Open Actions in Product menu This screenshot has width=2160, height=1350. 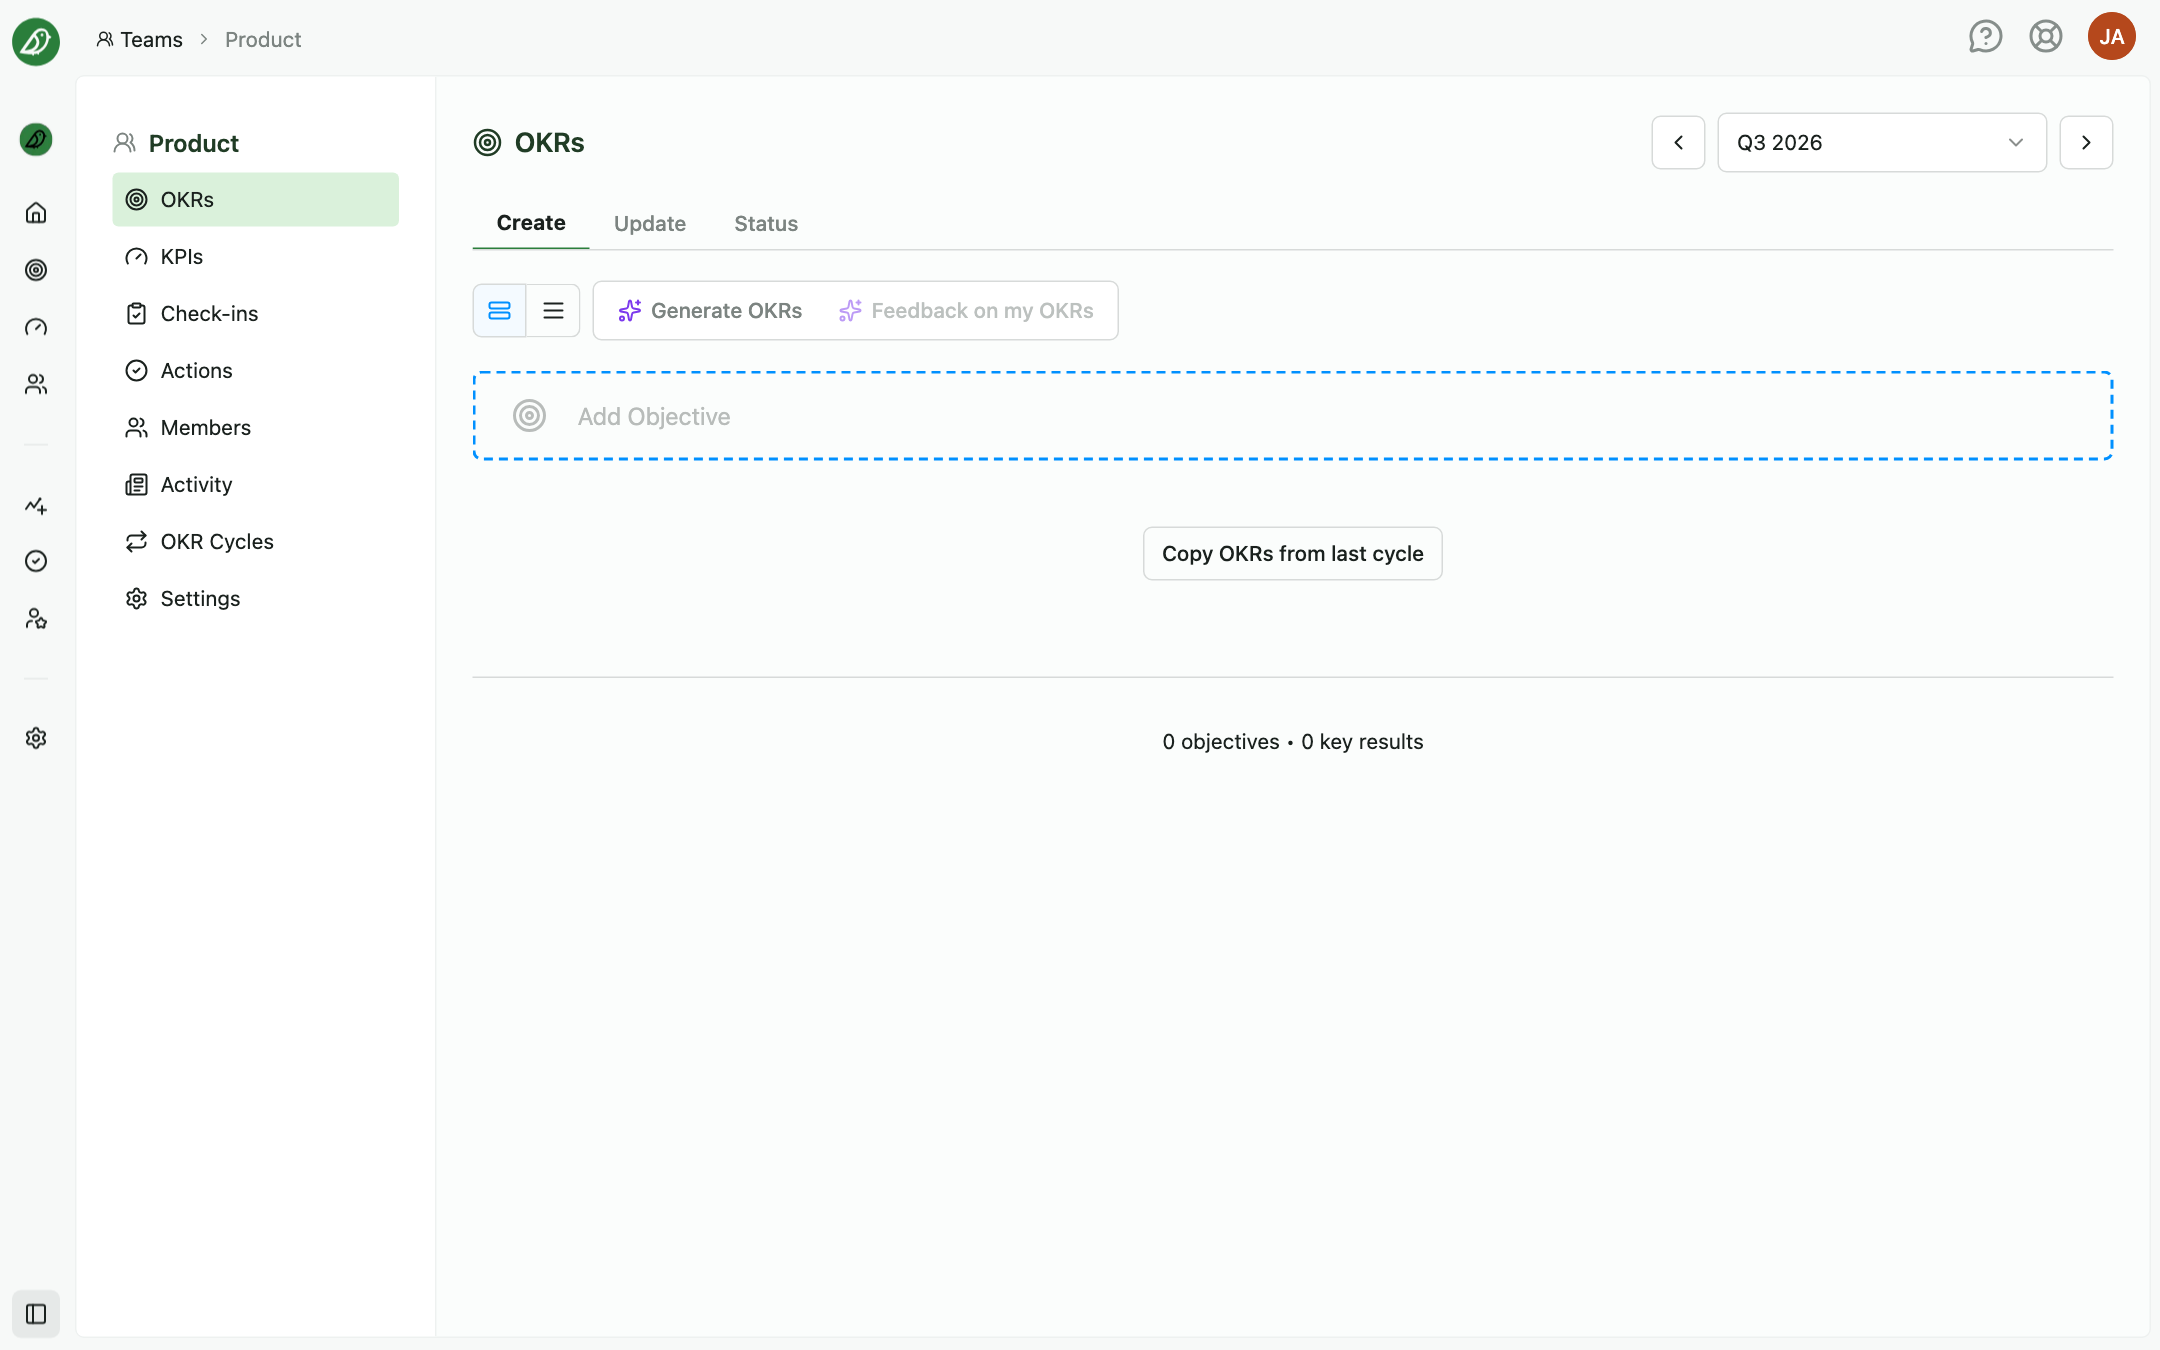[x=256, y=371]
